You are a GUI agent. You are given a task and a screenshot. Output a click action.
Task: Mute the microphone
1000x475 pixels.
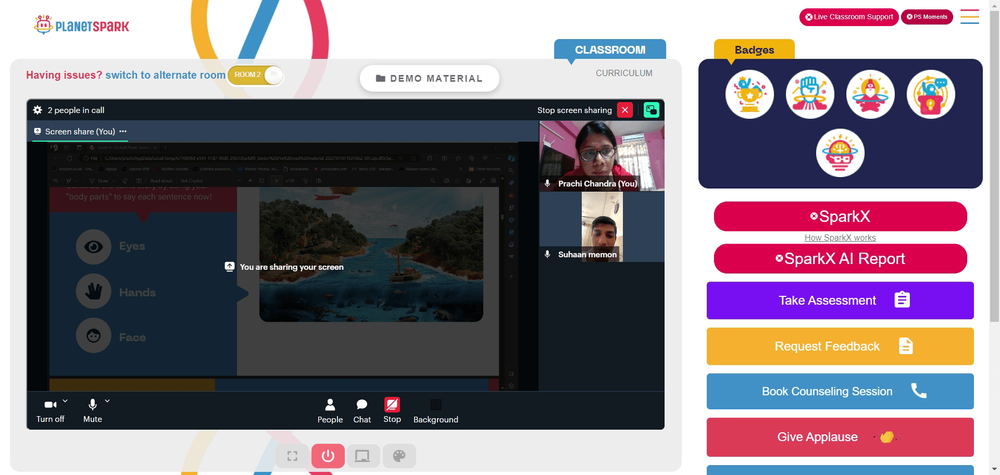[92, 411]
